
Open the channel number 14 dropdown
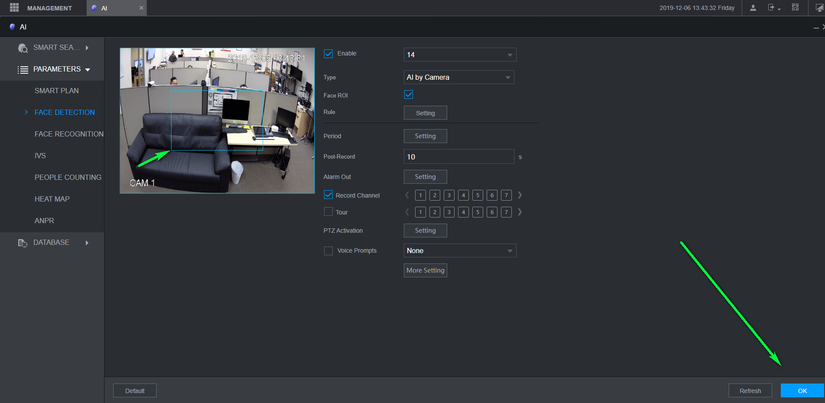[x=459, y=54]
